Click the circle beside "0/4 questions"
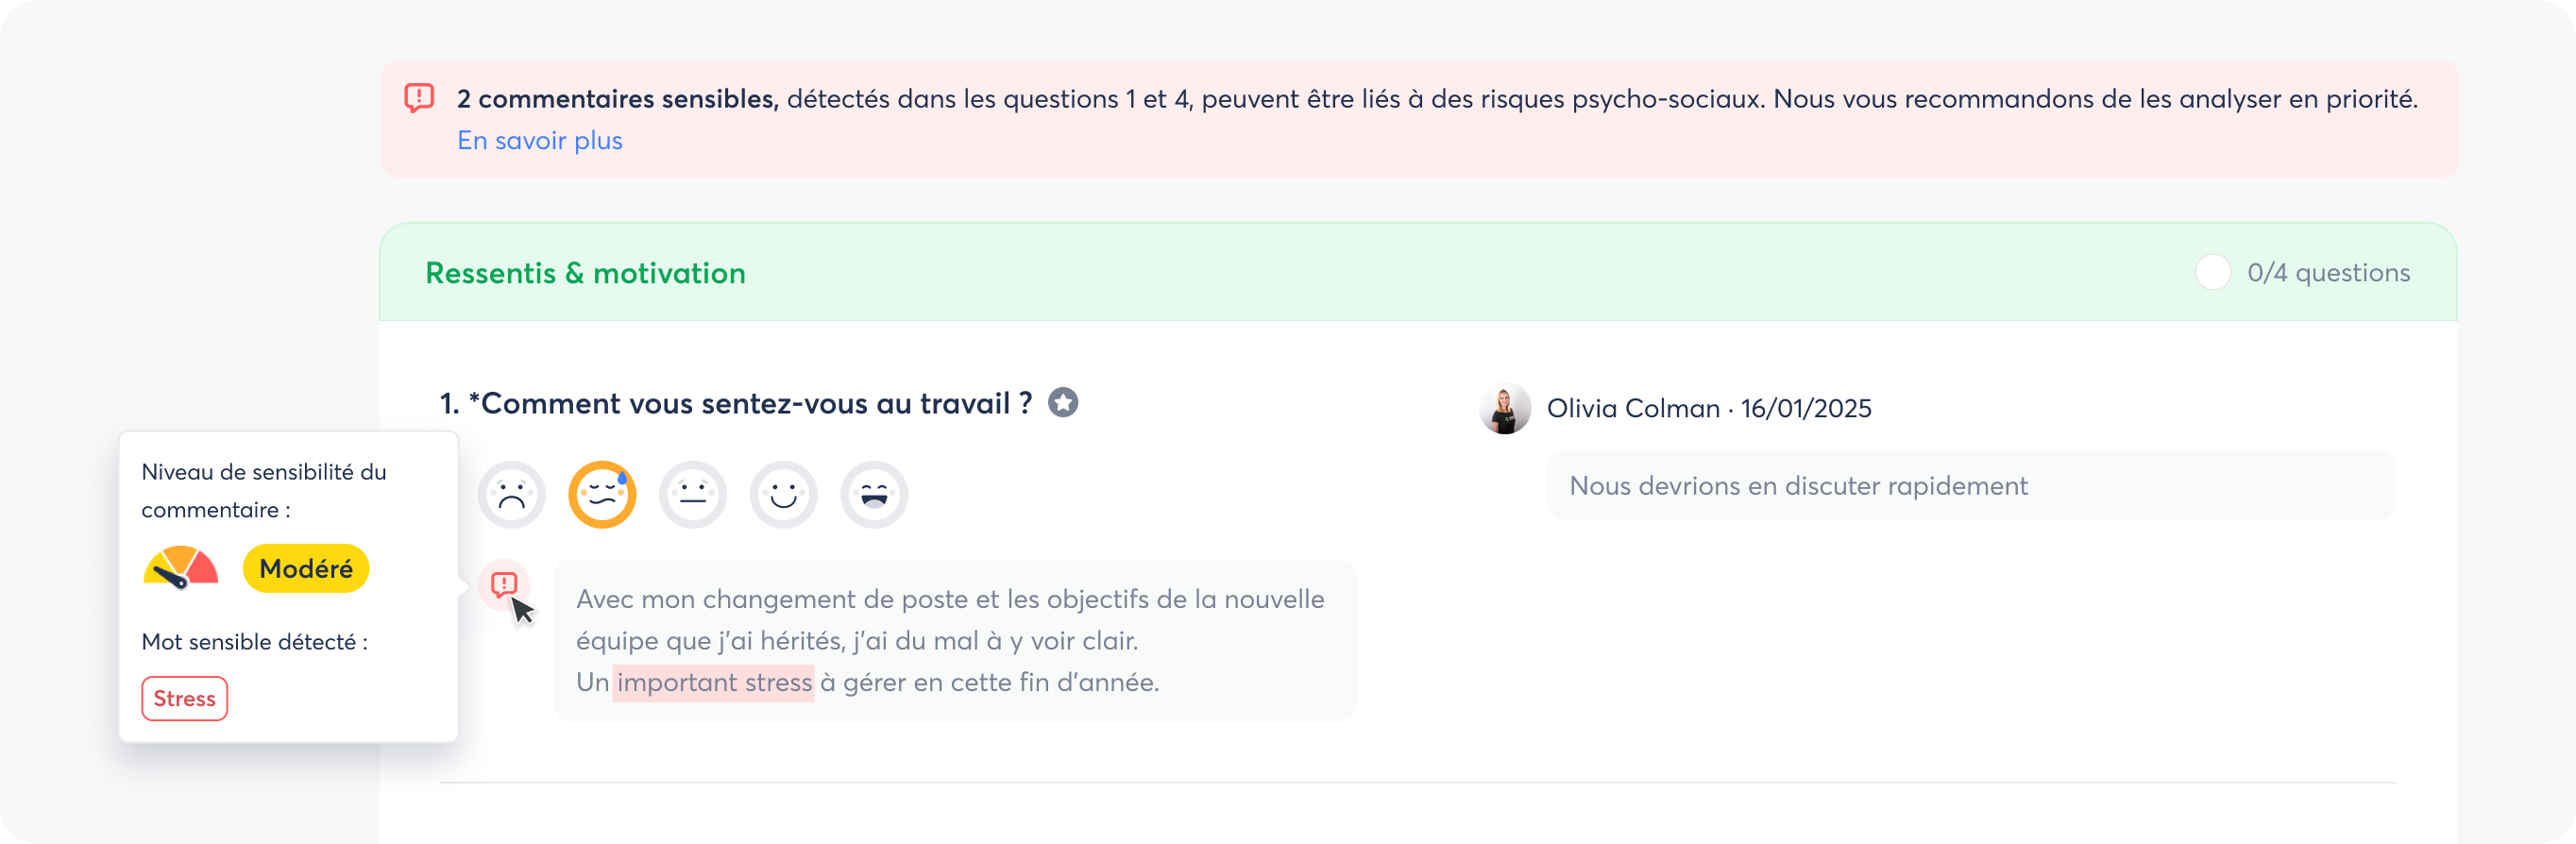 [x=2213, y=272]
